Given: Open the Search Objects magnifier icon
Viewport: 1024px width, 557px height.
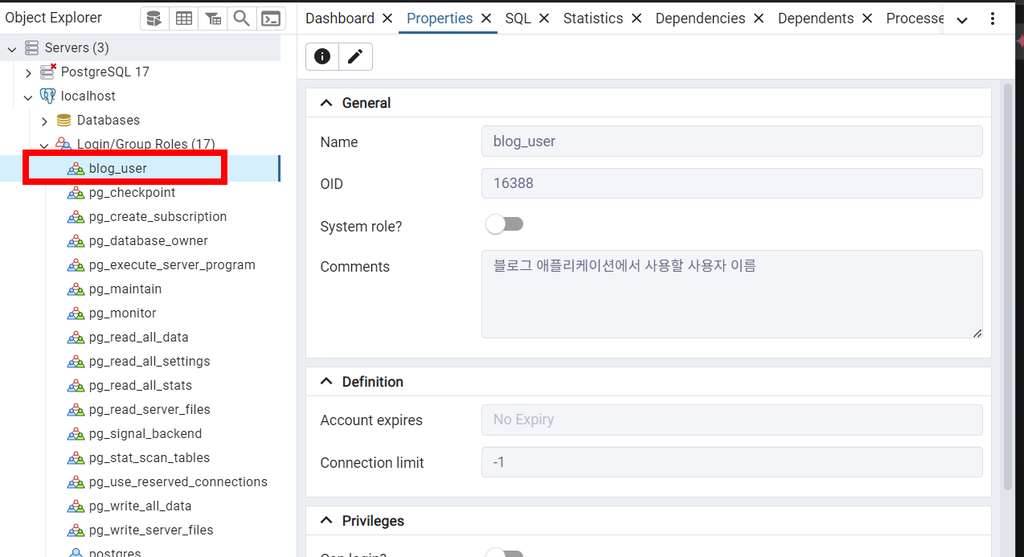Looking at the screenshot, I should [x=242, y=18].
